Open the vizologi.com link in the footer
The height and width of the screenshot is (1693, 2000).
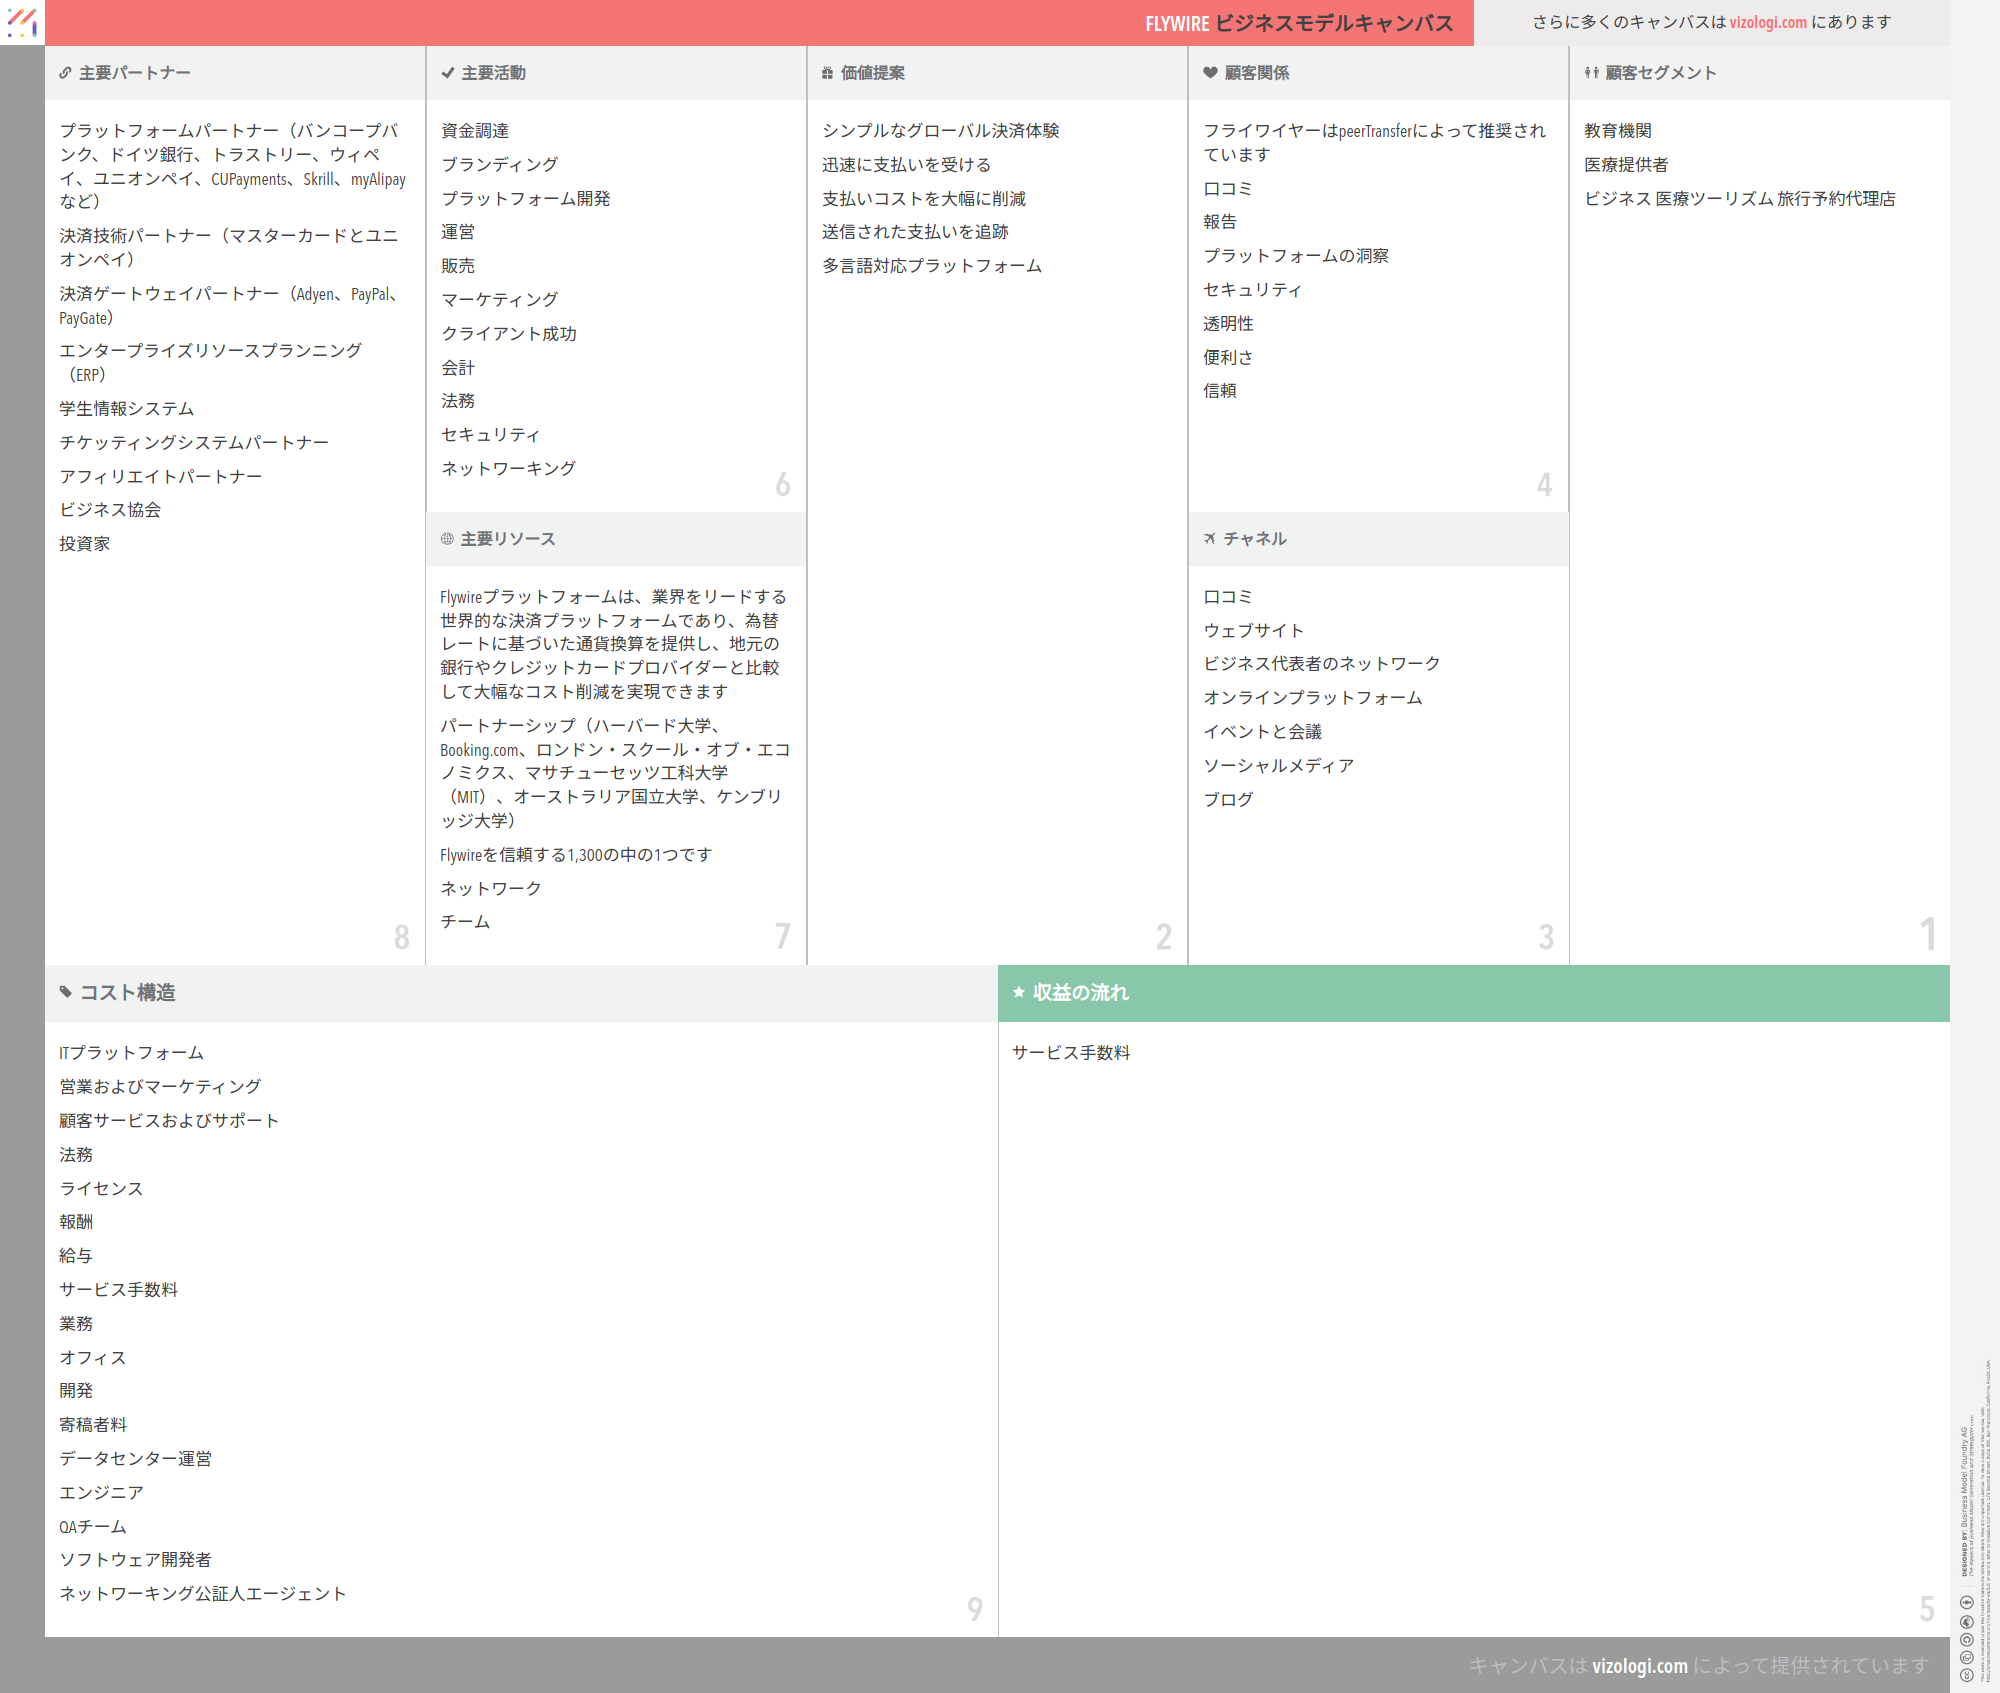tap(1639, 1666)
